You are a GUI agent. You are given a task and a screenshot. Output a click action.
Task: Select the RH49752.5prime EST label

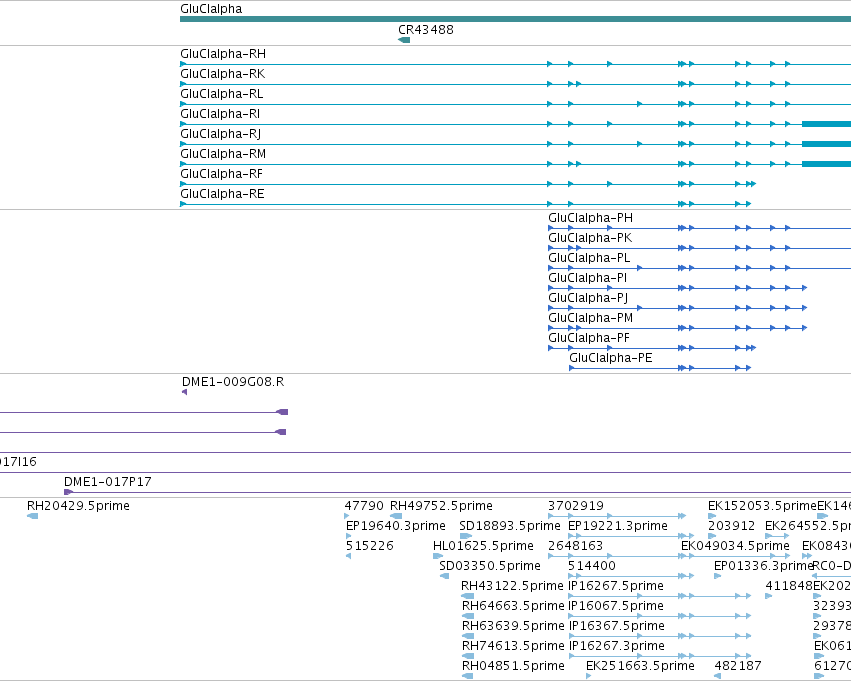(441, 506)
